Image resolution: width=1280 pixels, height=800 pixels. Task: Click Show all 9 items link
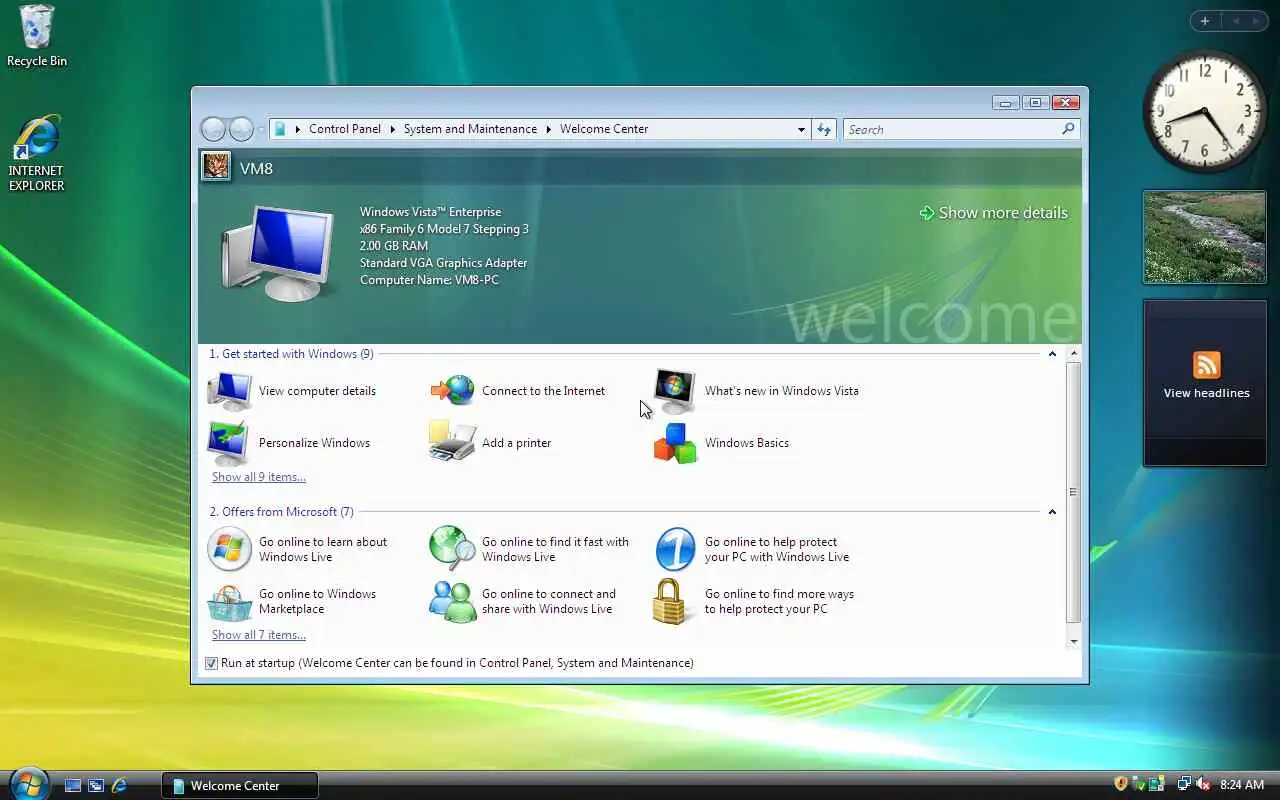[x=259, y=477]
